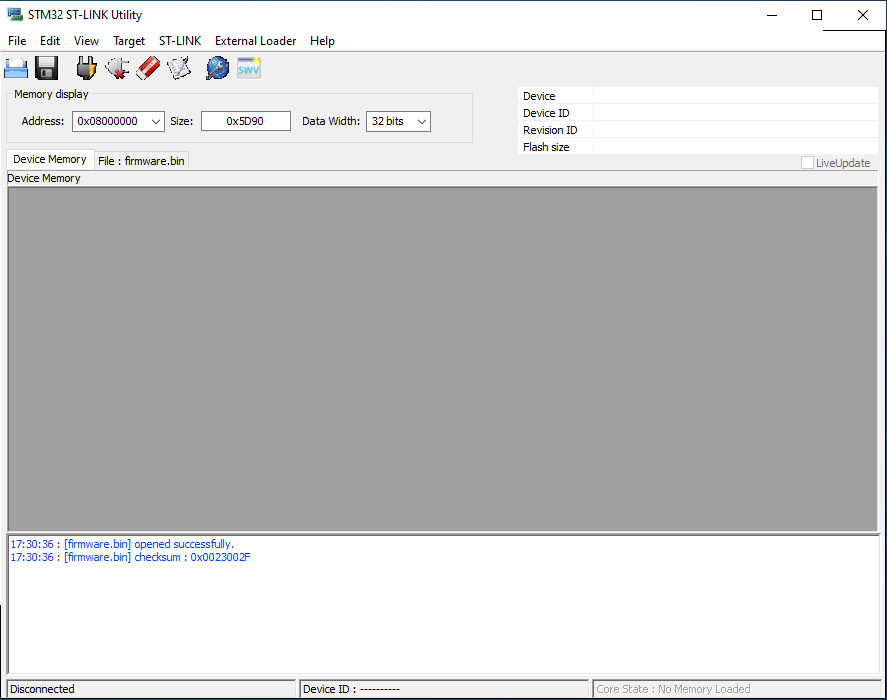Click the 'Device ID : ----------' status entry
This screenshot has width=887, height=700.
(351, 689)
